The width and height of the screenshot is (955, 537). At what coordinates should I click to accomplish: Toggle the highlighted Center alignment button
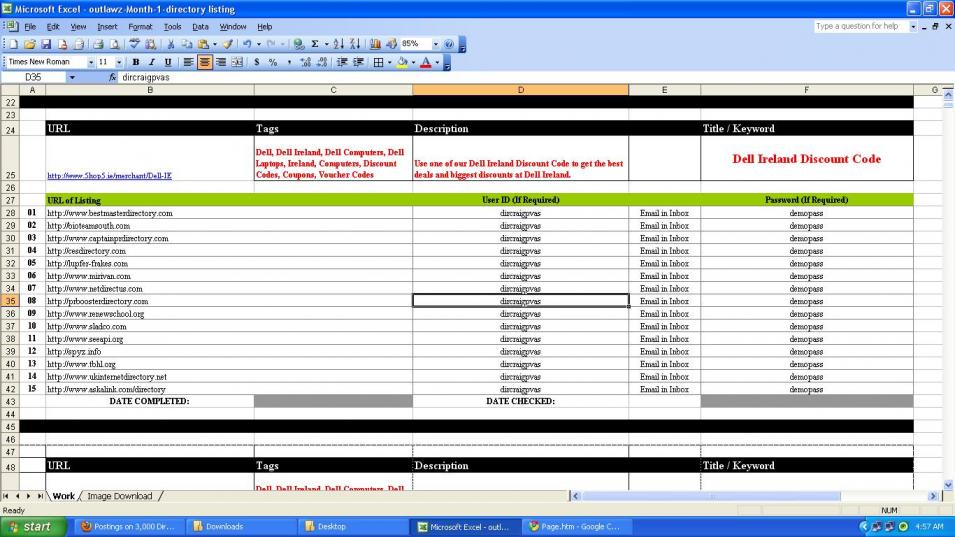205,62
